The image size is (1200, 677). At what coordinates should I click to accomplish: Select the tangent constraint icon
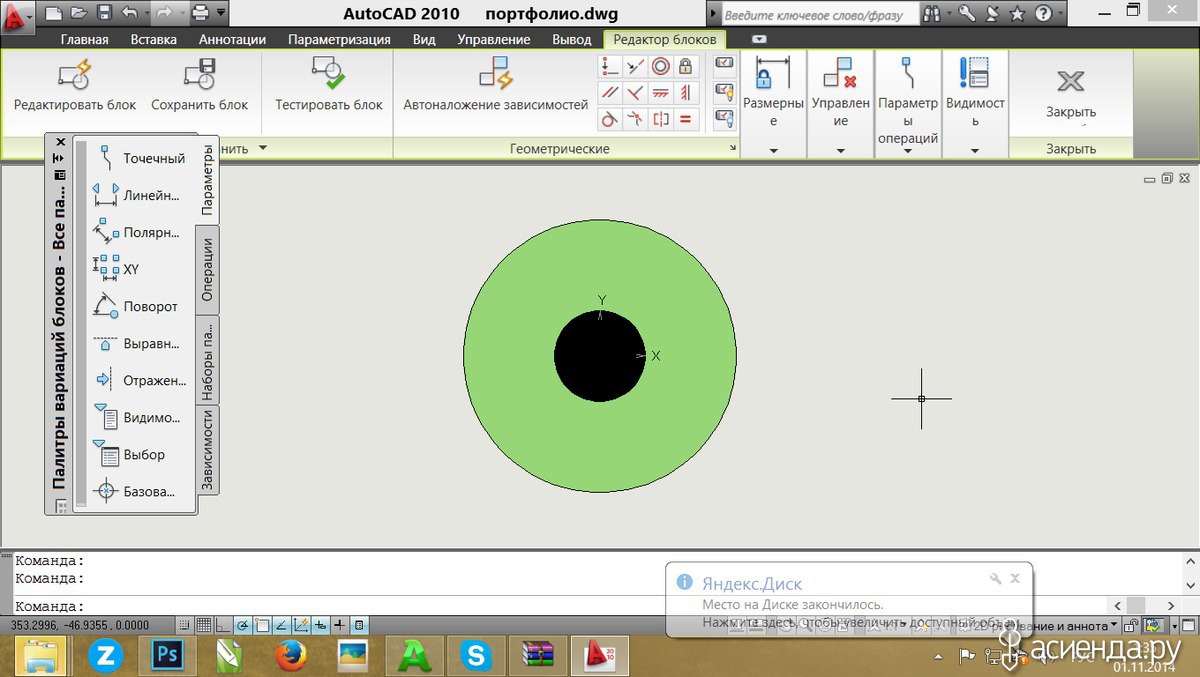point(610,120)
